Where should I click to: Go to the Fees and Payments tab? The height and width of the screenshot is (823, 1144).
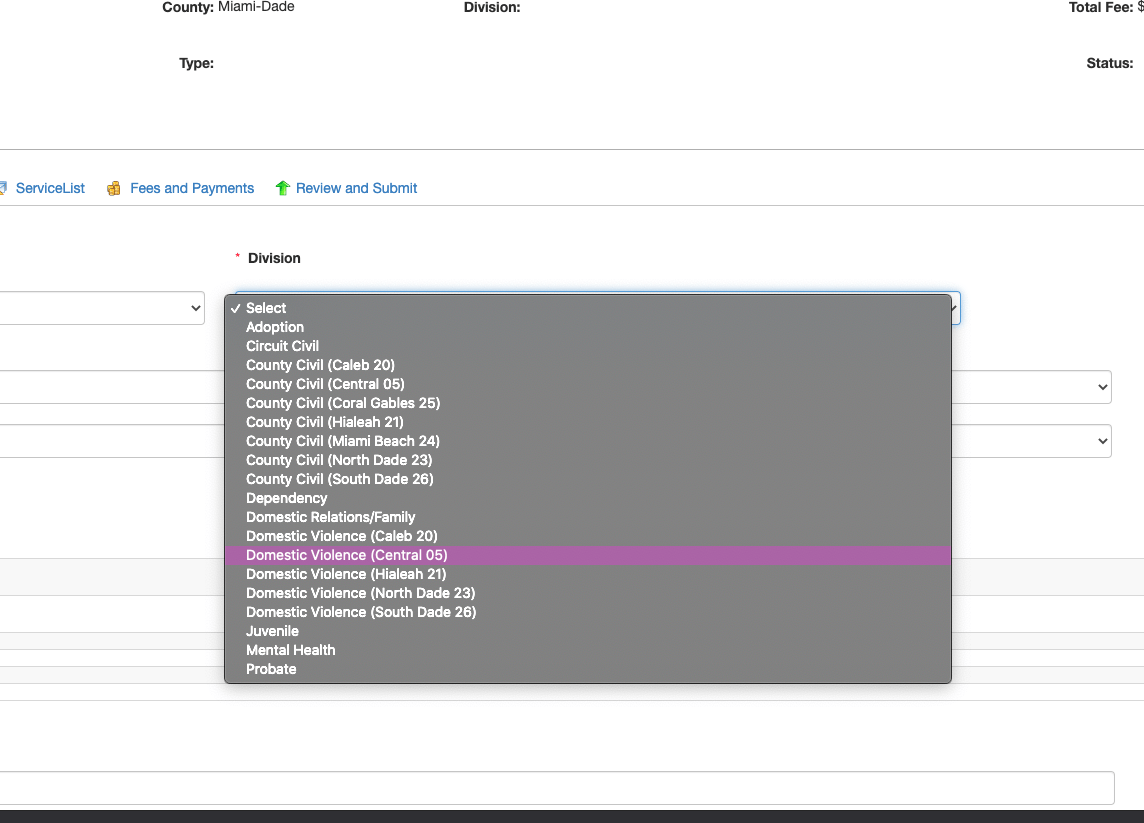point(192,188)
